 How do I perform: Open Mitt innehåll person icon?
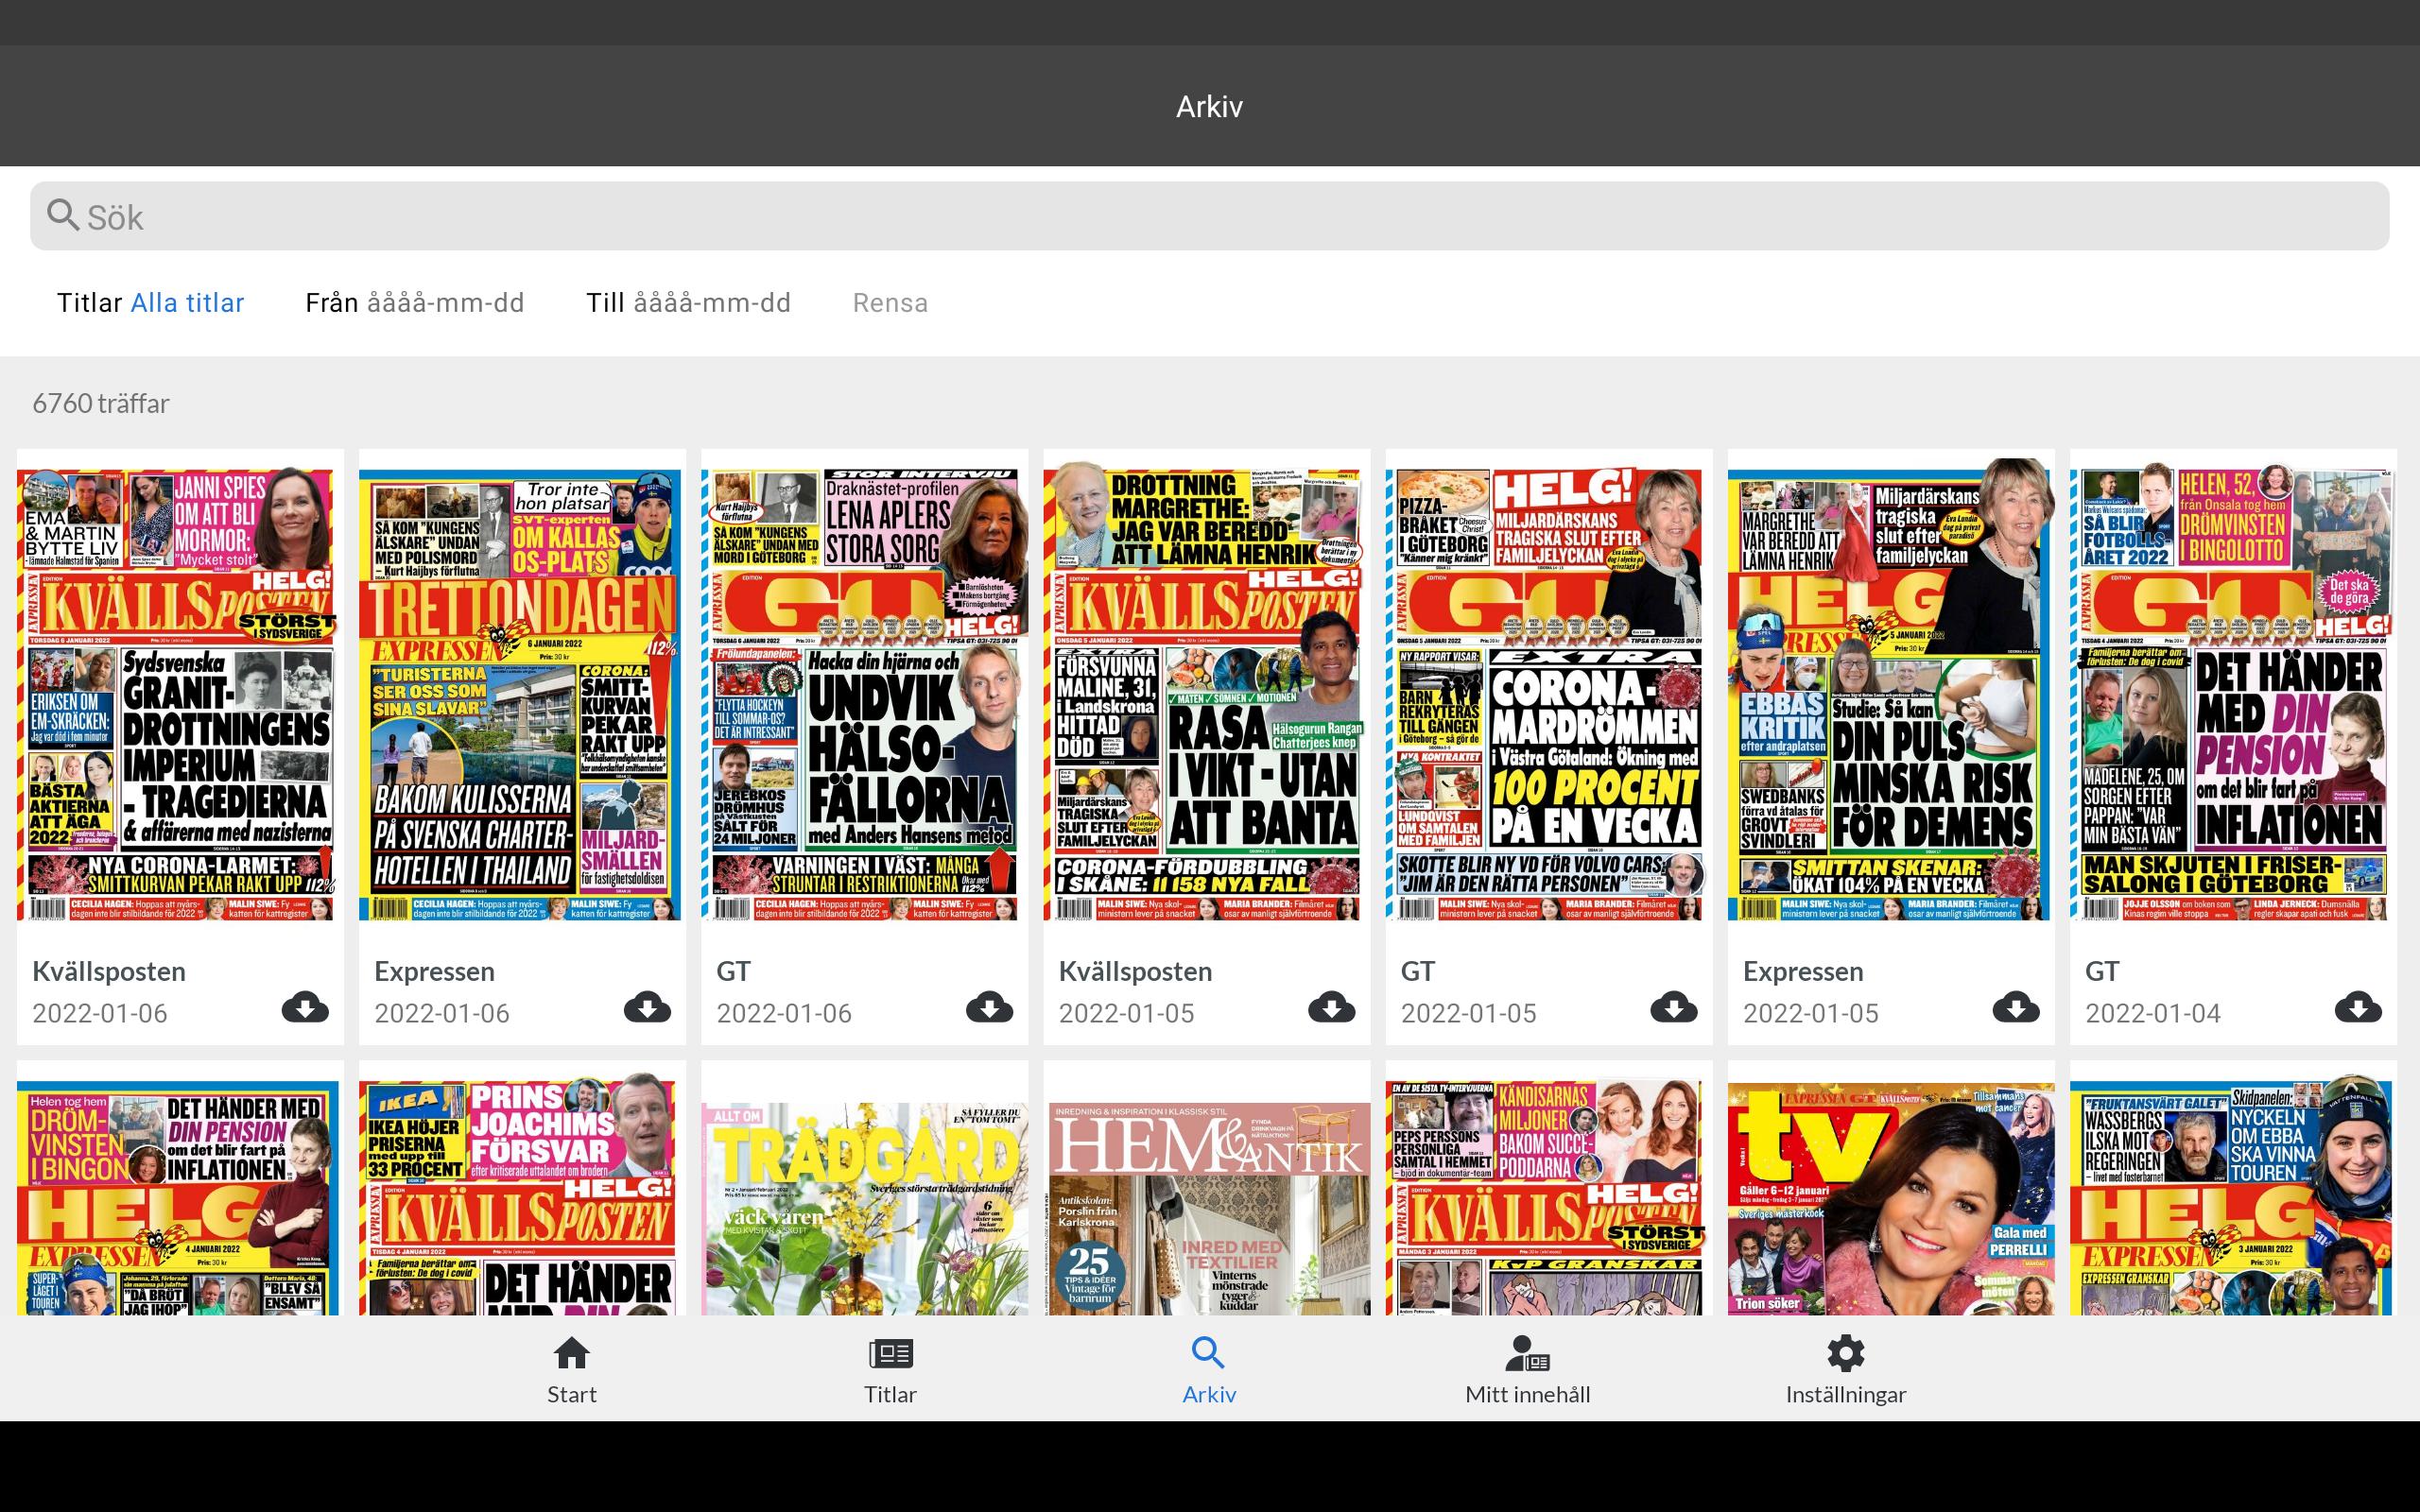point(1527,1353)
